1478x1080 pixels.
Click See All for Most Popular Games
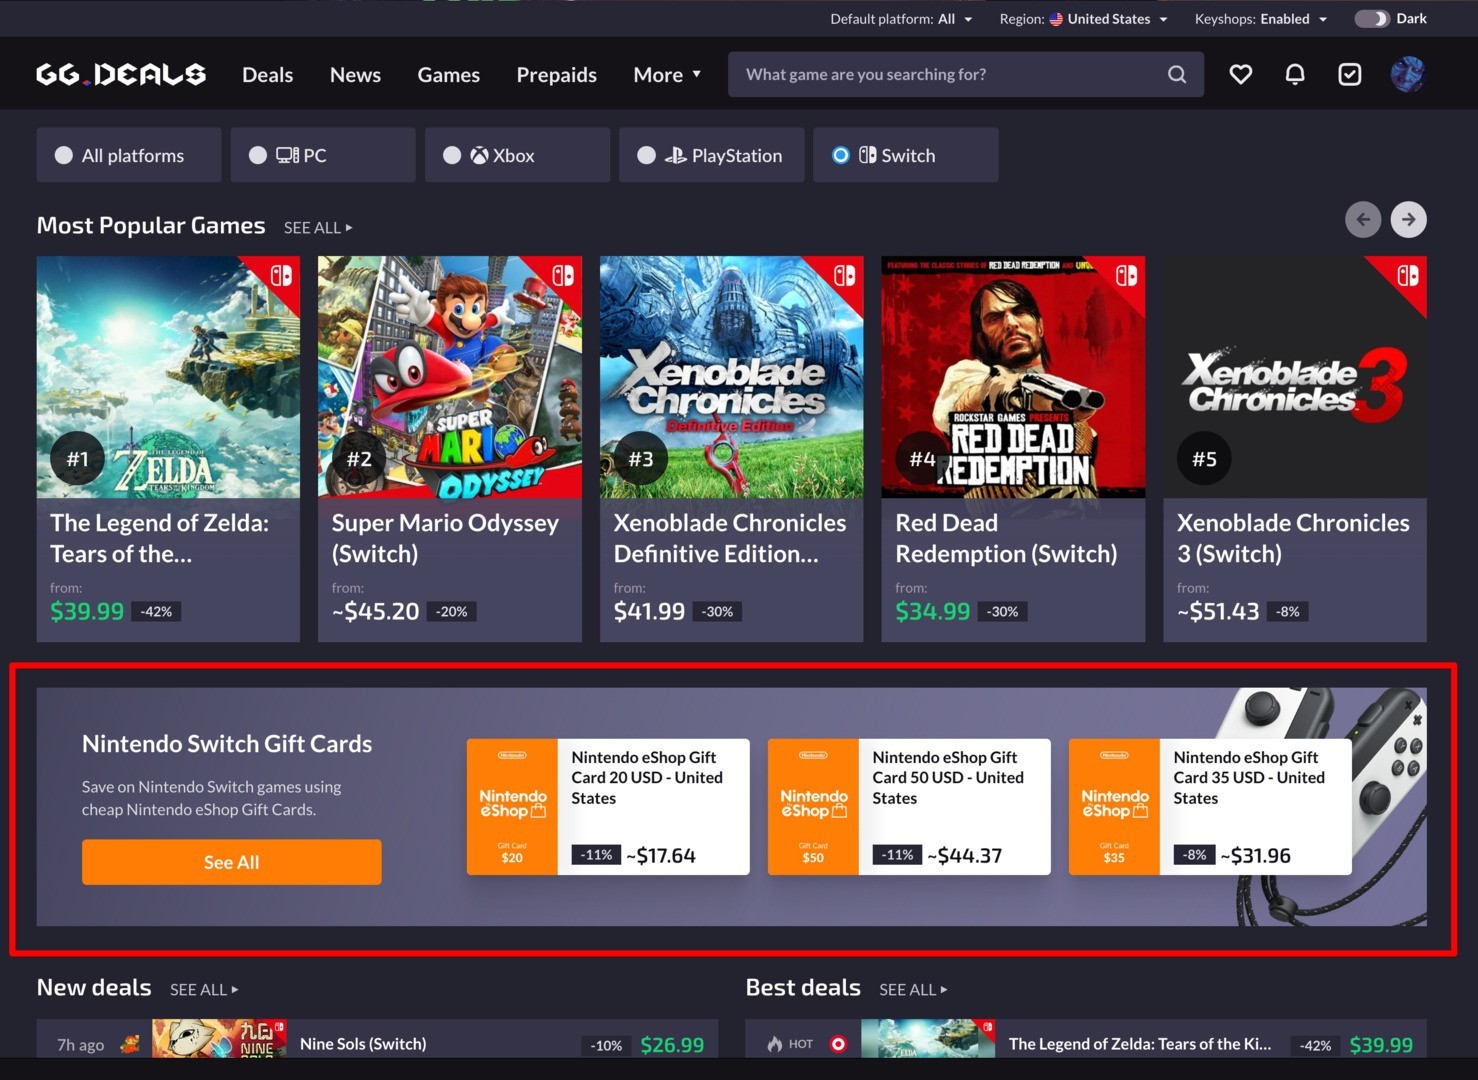point(318,228)
